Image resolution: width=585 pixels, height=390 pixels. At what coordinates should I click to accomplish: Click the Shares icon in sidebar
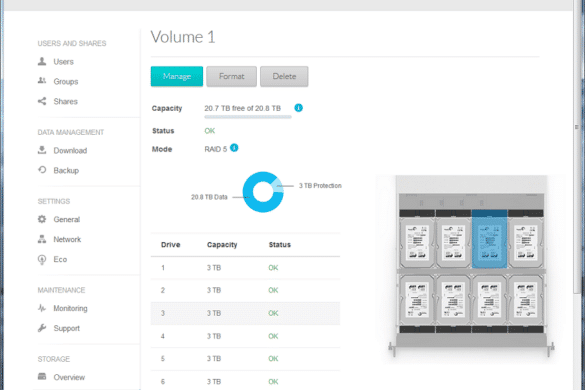coord(42,101)
